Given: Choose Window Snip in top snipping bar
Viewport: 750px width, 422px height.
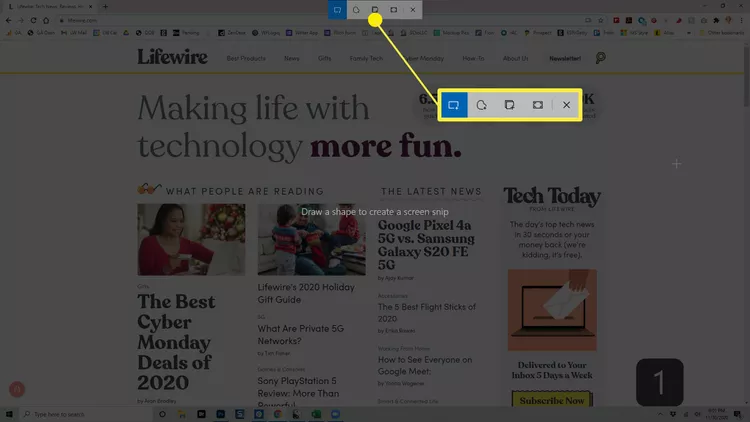Looking at the screenshot, I should [x=375, y=10].
